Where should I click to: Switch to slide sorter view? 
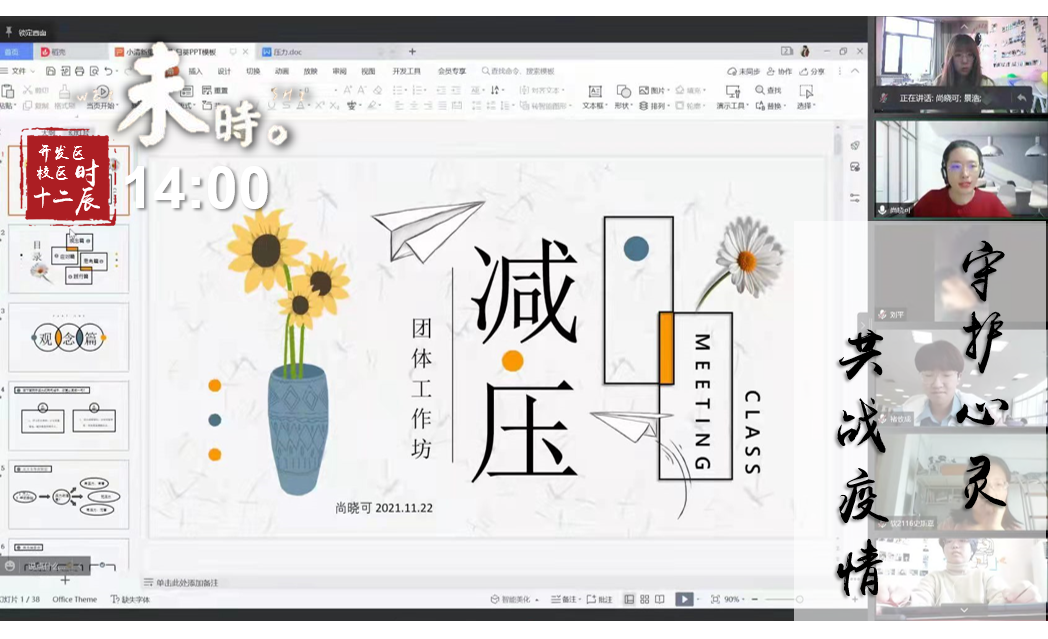(645, 599)
